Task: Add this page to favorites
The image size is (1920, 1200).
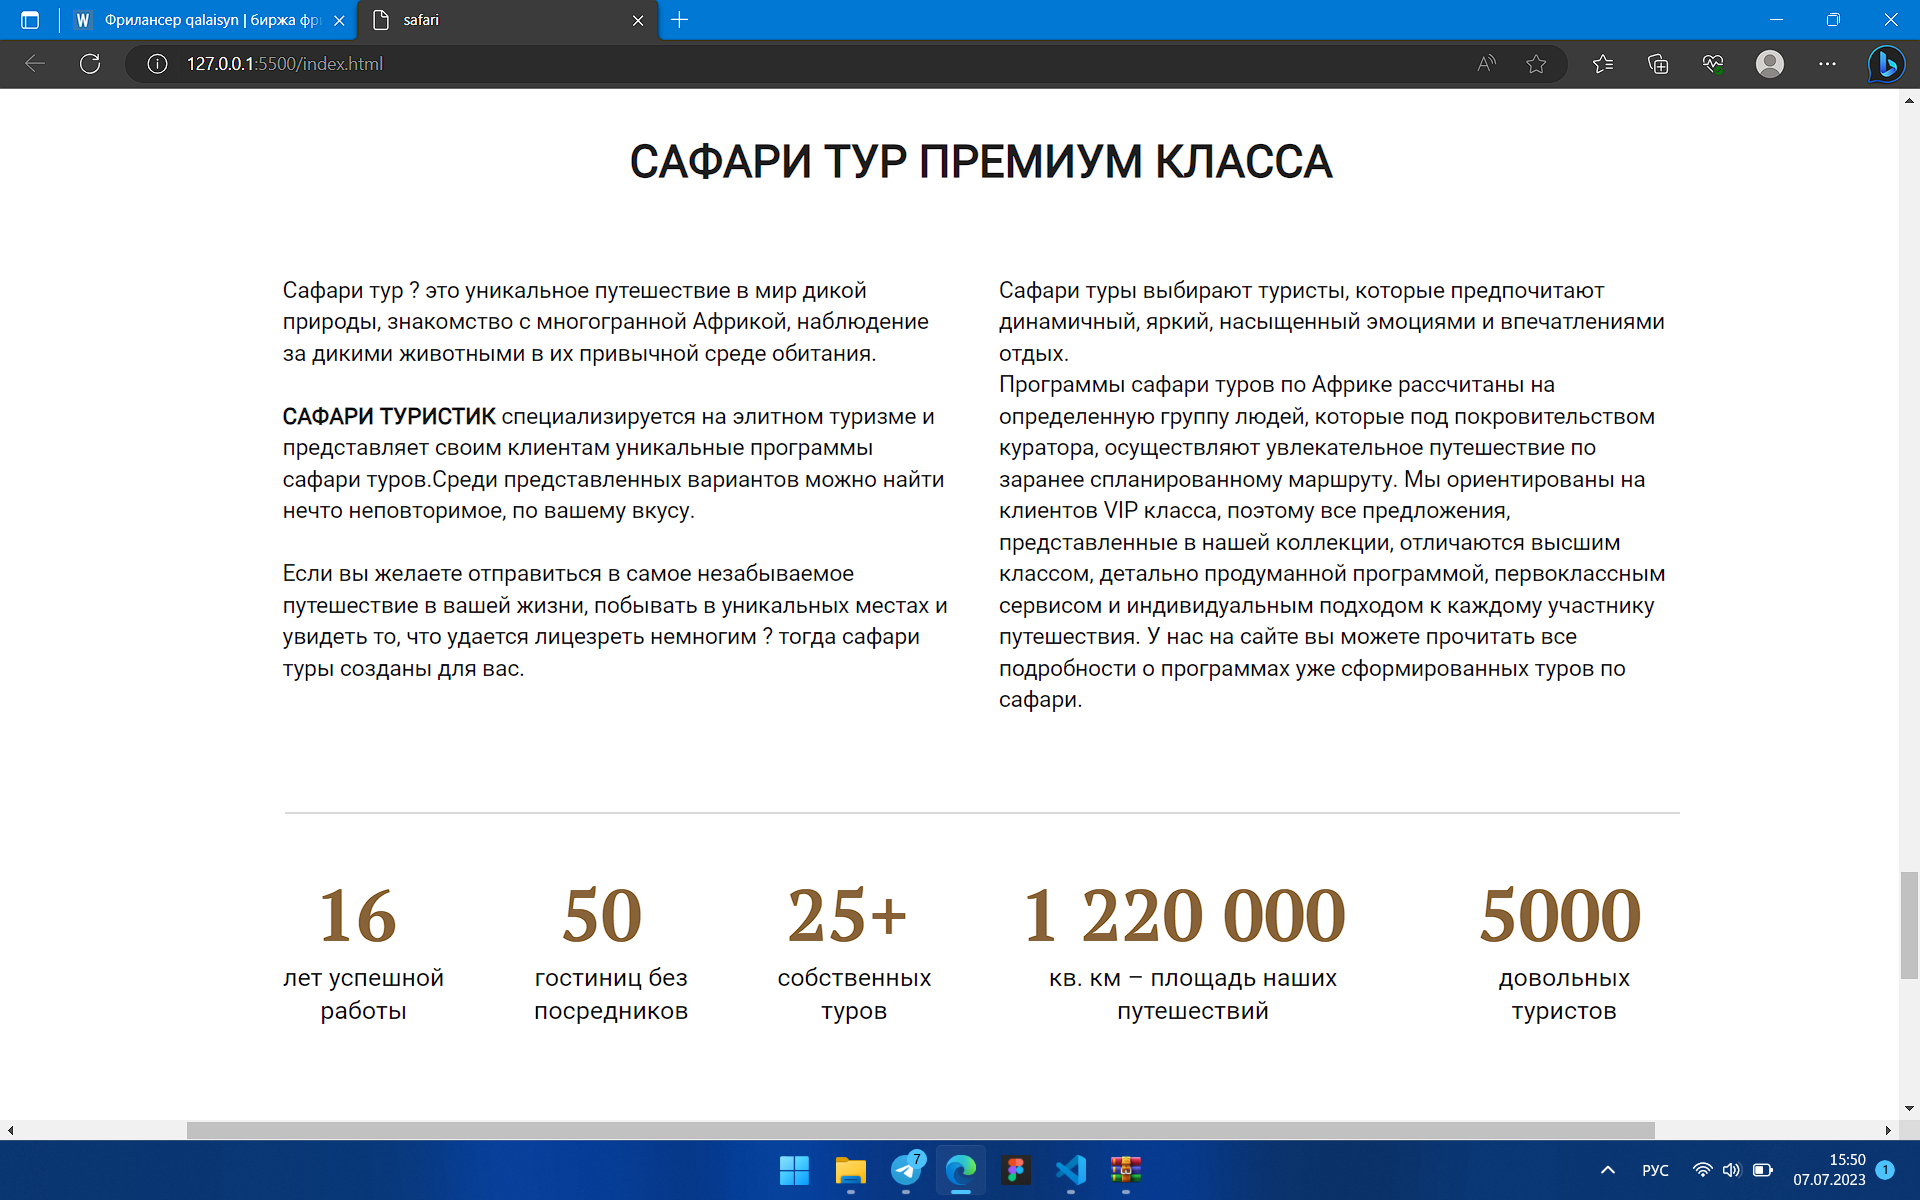Action: (1537, 64)
